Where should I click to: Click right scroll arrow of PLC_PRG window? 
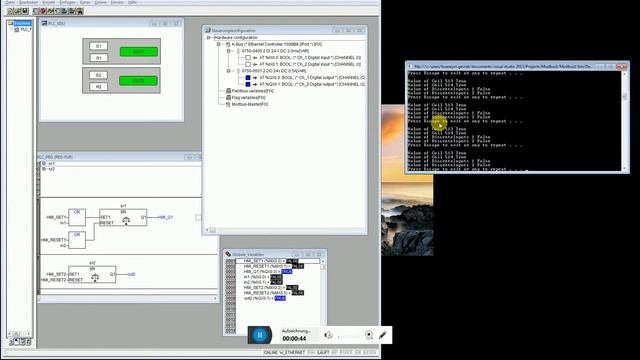click(215, 298)
